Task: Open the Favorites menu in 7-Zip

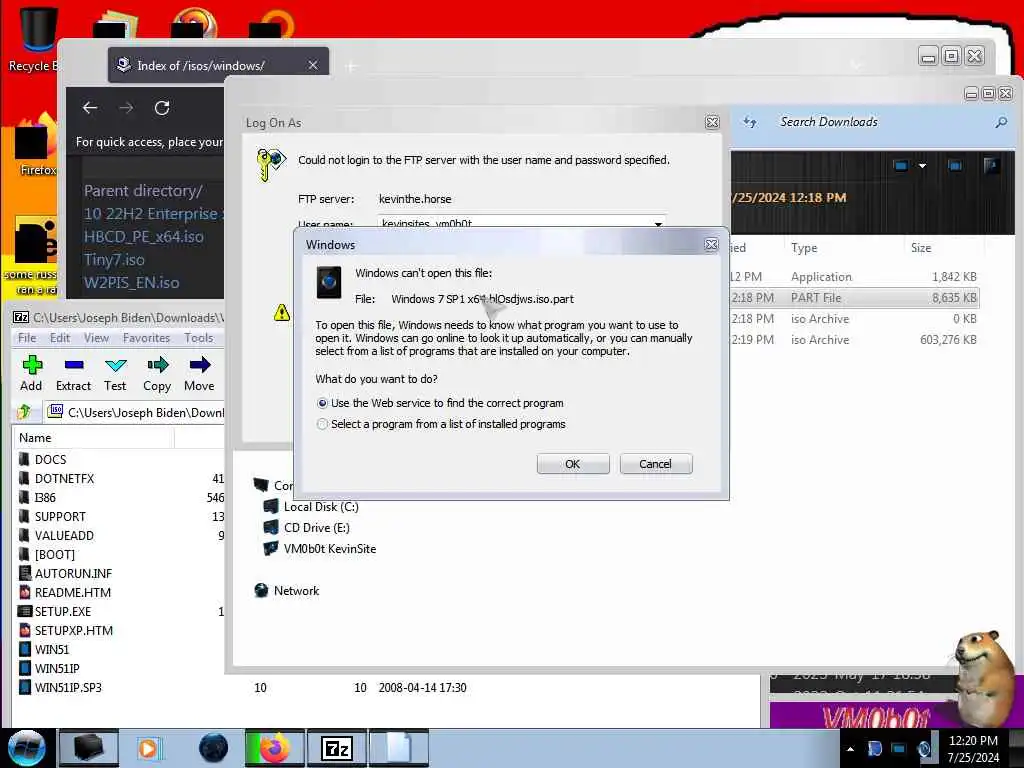Action: [x=146, y=338]
